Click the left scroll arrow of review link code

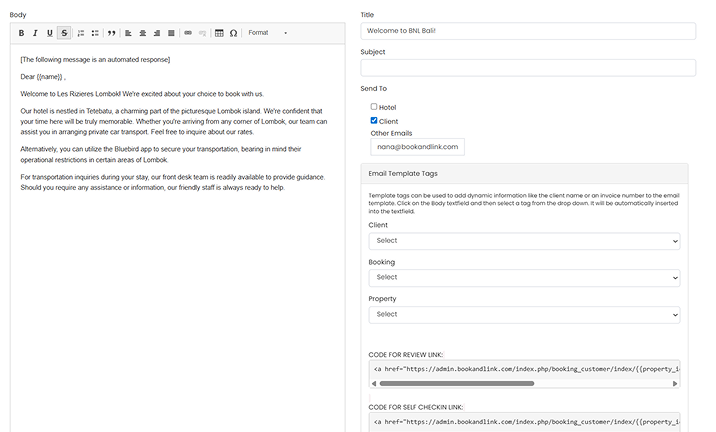click(374, 384)
